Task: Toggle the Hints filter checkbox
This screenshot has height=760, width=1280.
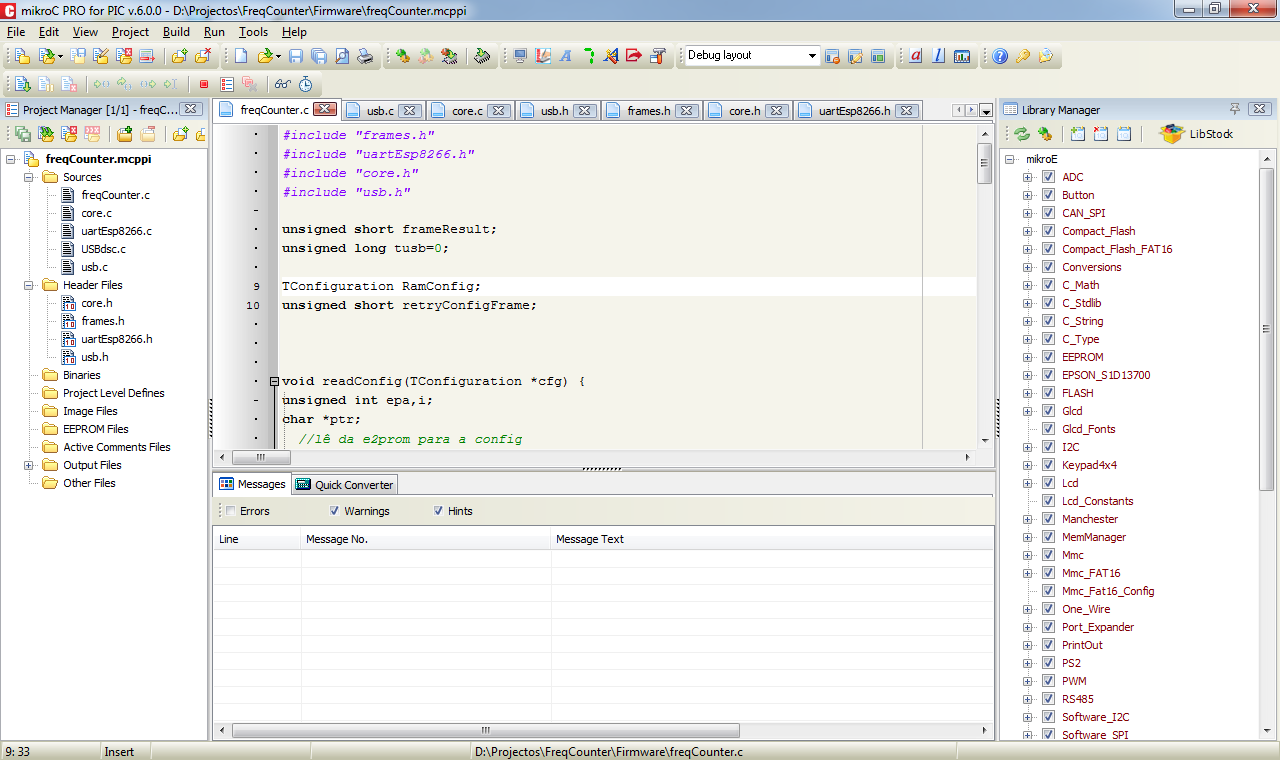Action: pos(438,511)
